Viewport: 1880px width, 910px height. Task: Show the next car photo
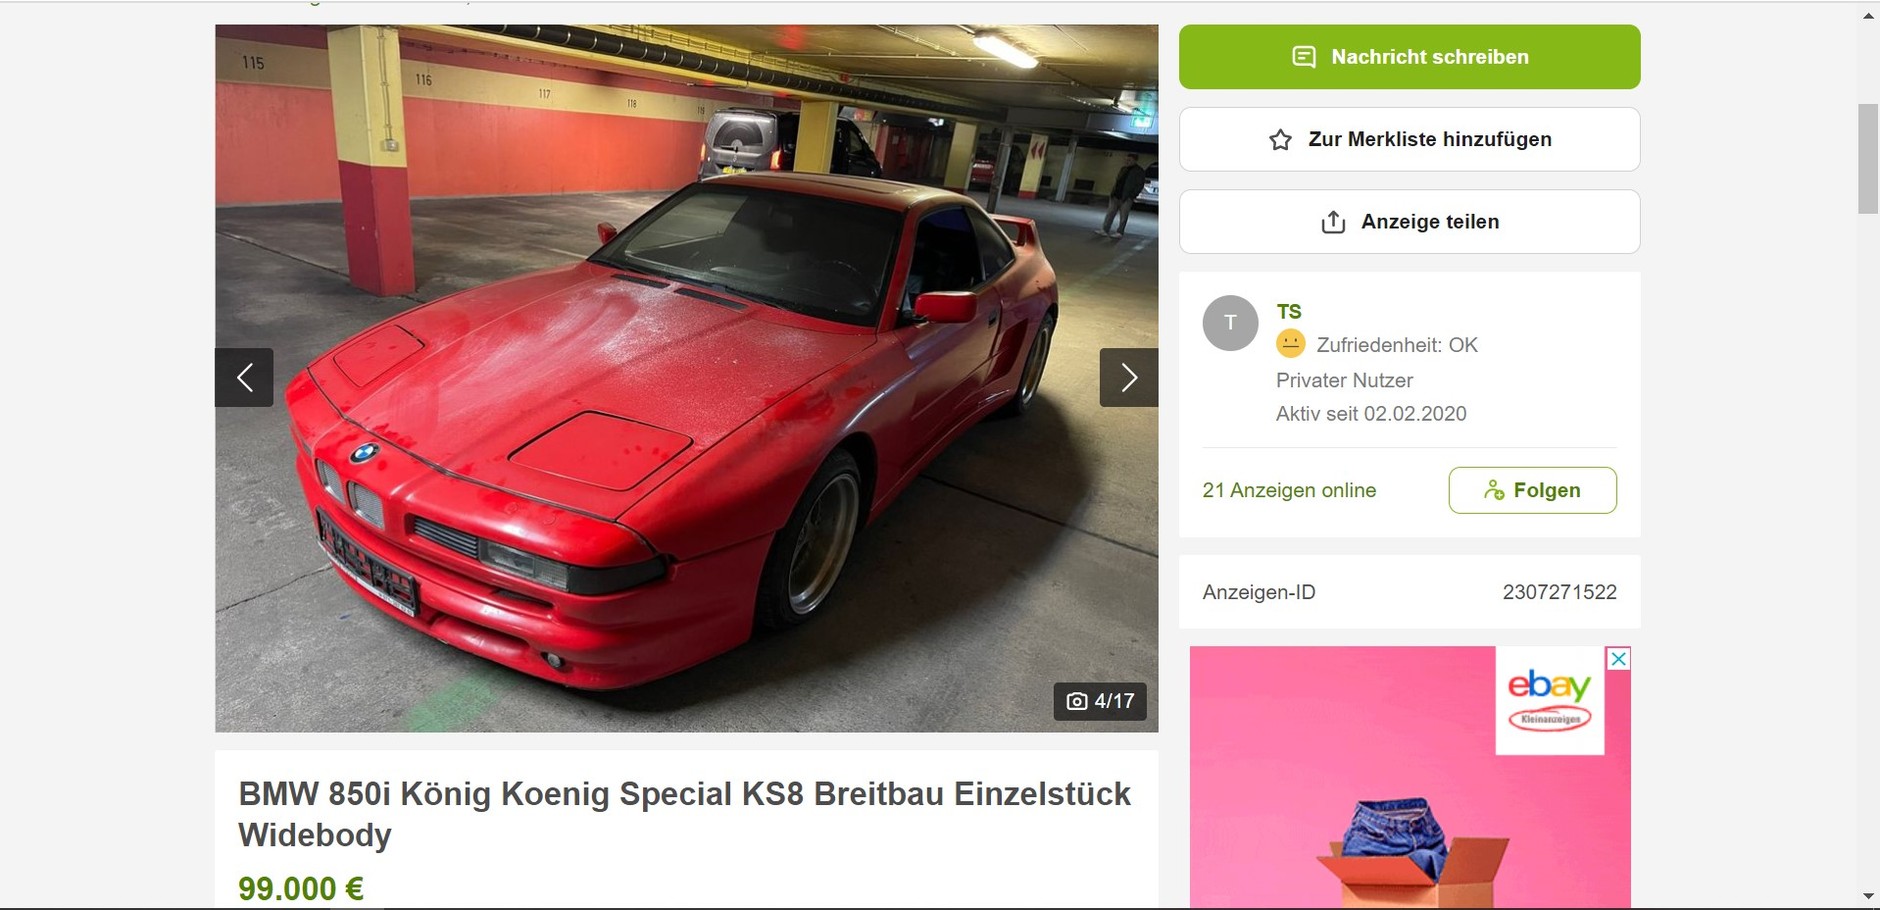[x=1128, y=377]
